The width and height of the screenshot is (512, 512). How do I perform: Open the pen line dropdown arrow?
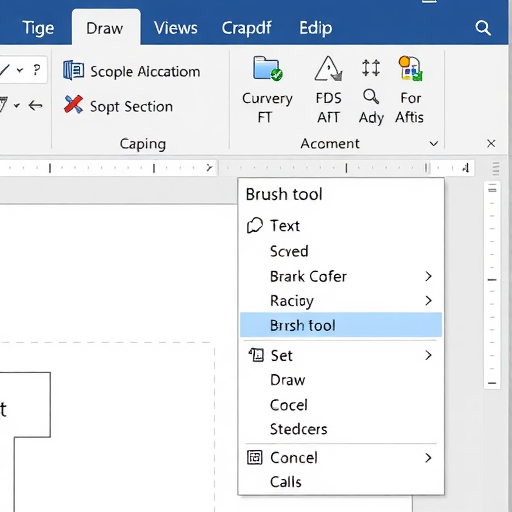[20, 70]
